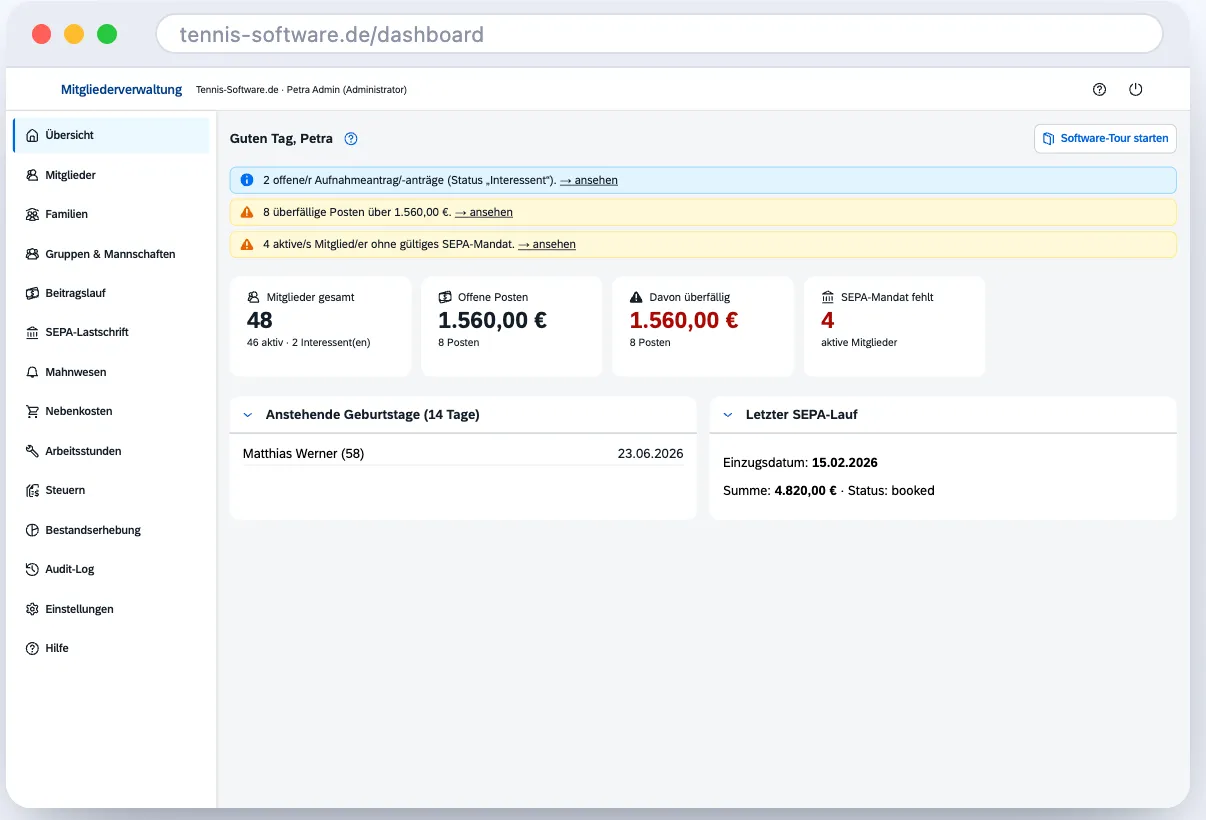Click the red number 4 on SEPA card

[x=828, y=320]
